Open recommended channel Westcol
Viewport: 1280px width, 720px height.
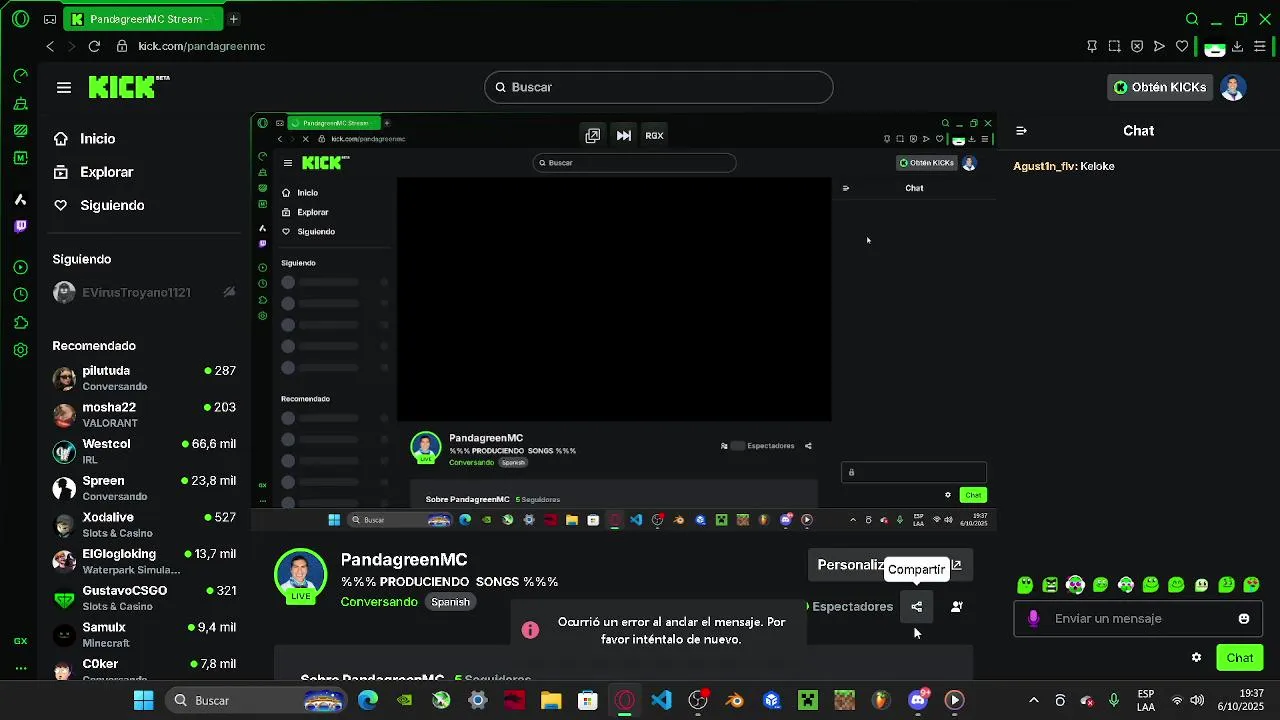(144, 451)
